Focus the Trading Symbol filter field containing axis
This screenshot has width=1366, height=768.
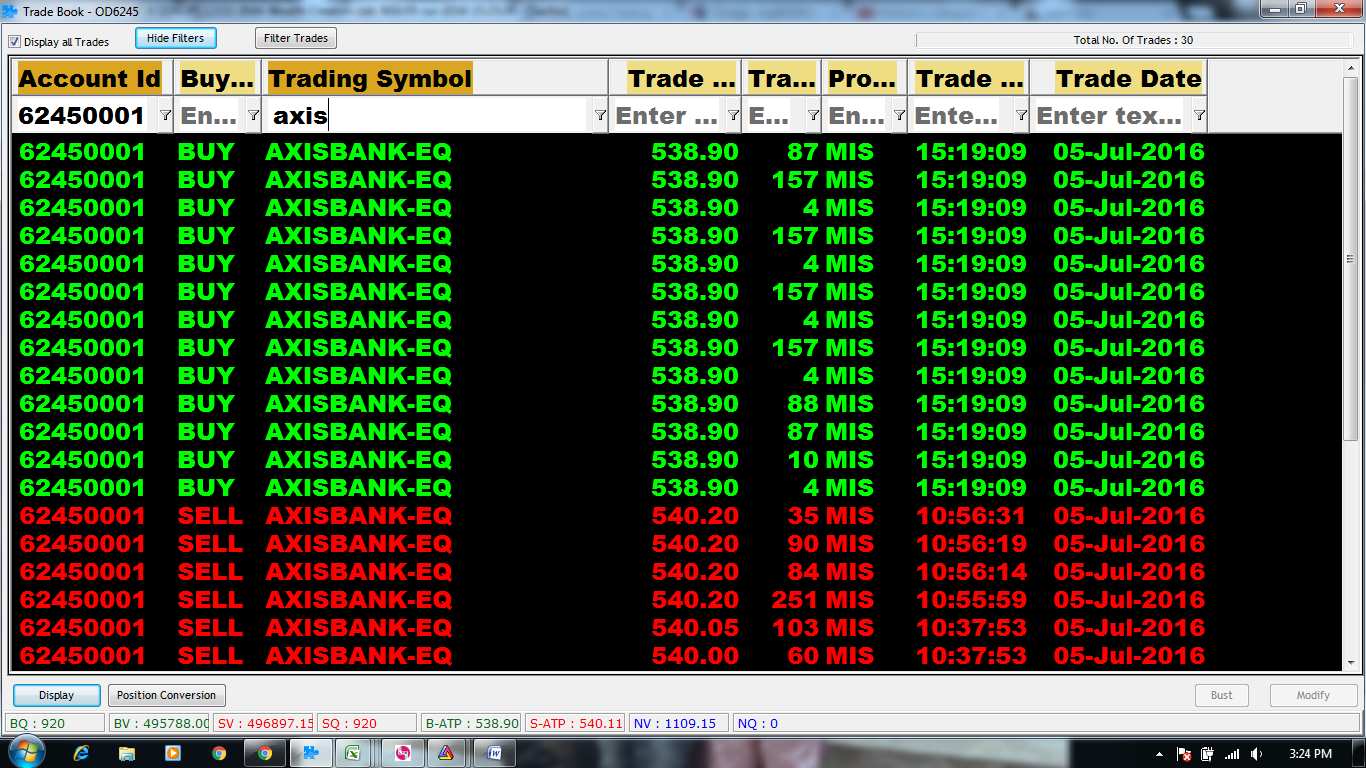pos(428,116)
